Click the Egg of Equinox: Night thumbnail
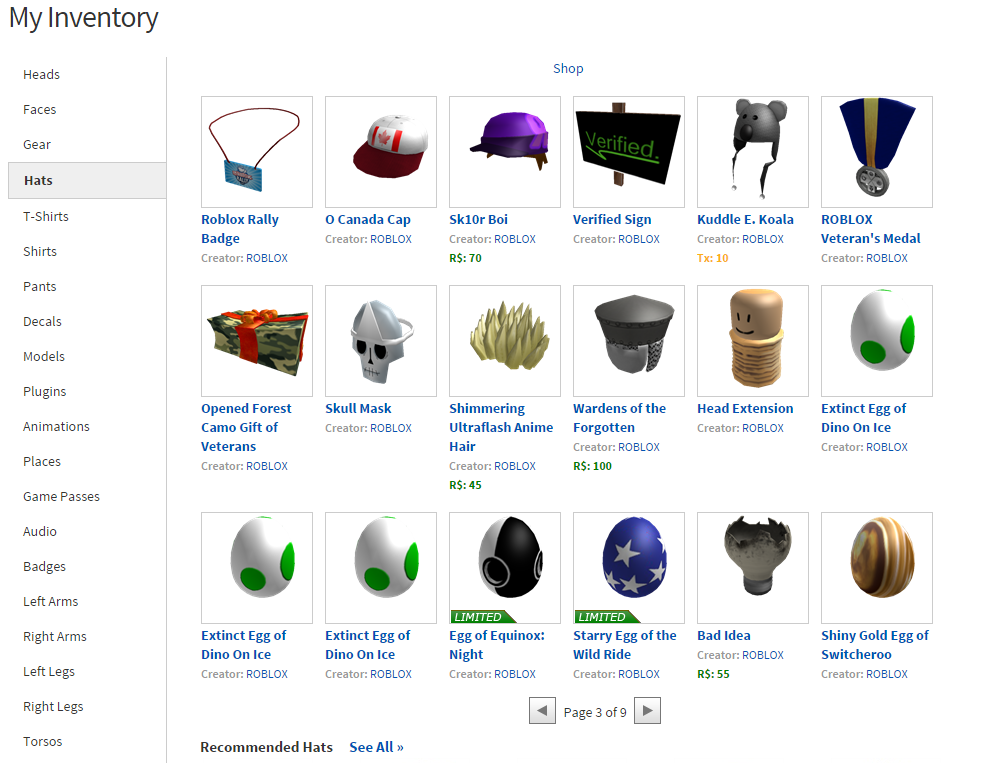The width and height of the screenshot is (1005, 763). click(505, 567)
